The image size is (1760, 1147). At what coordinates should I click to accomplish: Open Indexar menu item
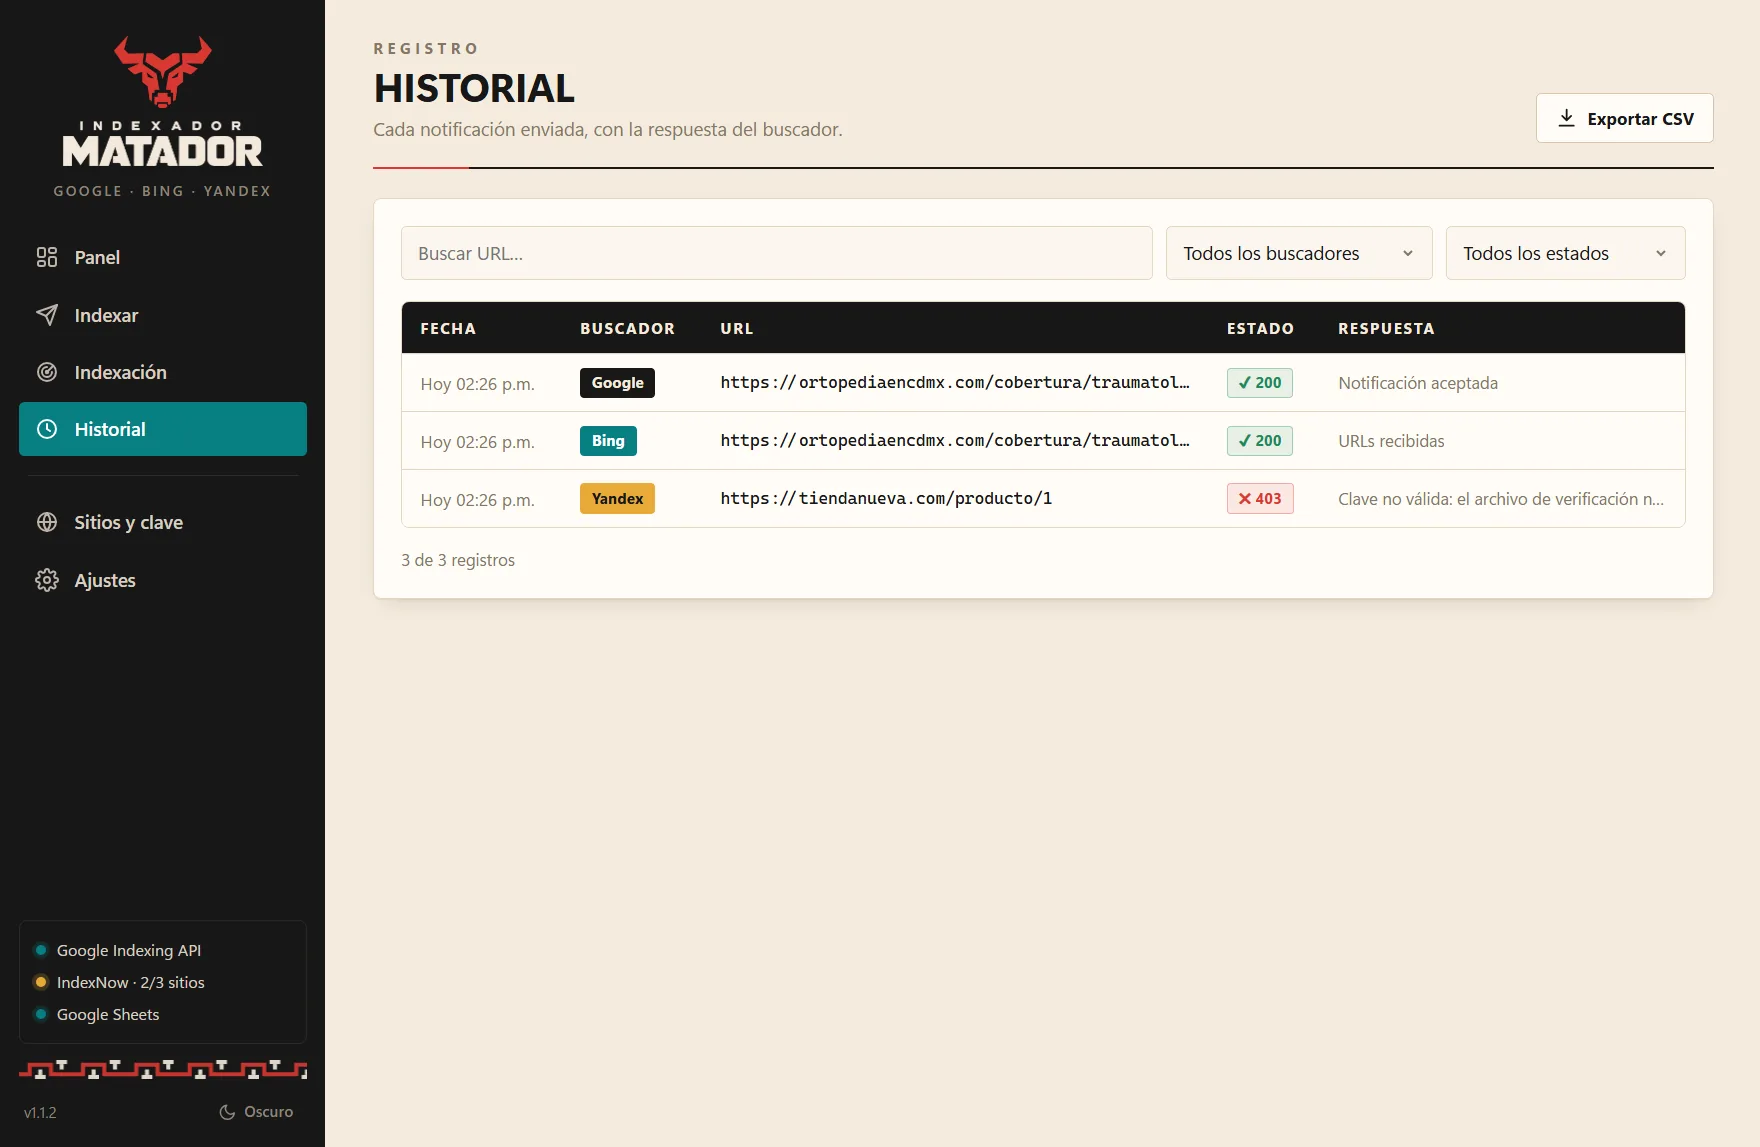[x=163, y=315]
